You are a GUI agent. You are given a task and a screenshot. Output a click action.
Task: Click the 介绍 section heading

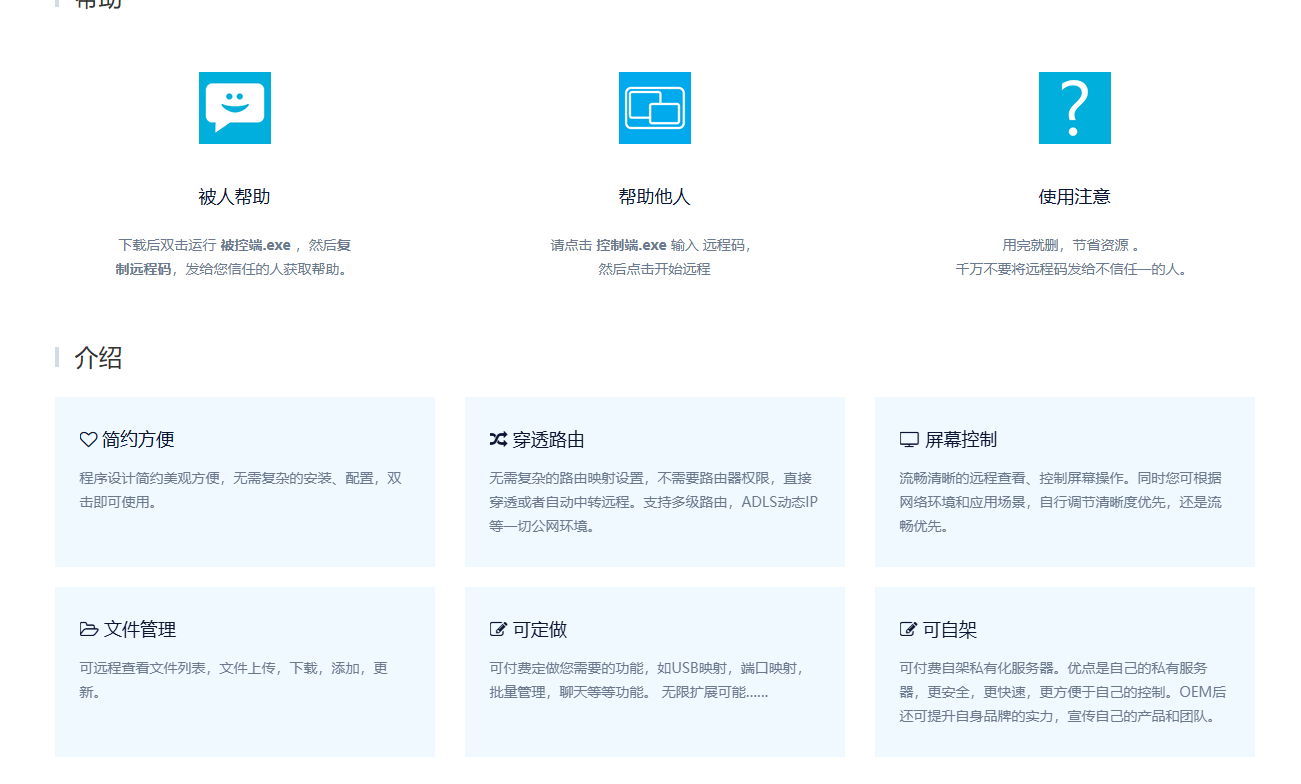[98, 358]
